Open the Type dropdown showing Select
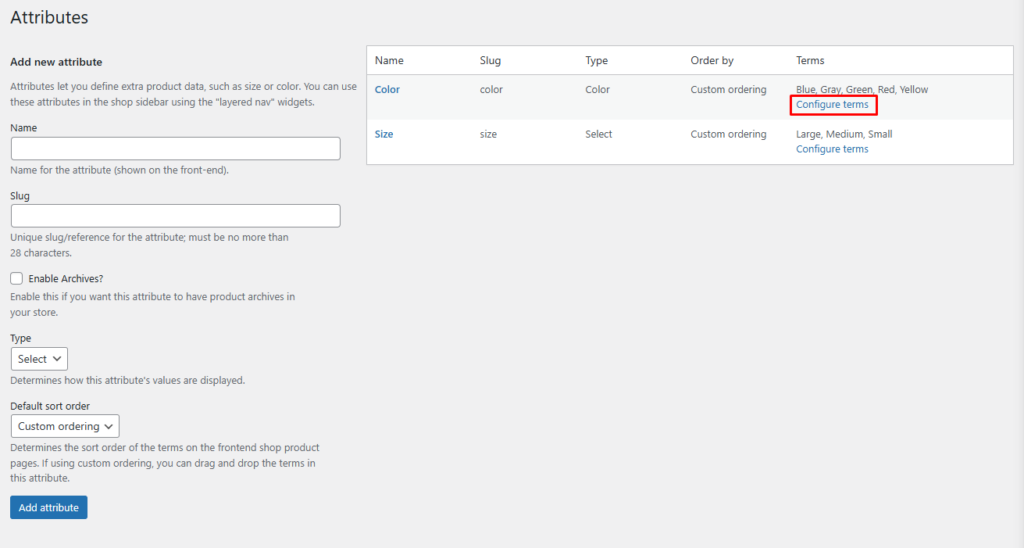Screen dimensions: 1024x548 [39, 359]
